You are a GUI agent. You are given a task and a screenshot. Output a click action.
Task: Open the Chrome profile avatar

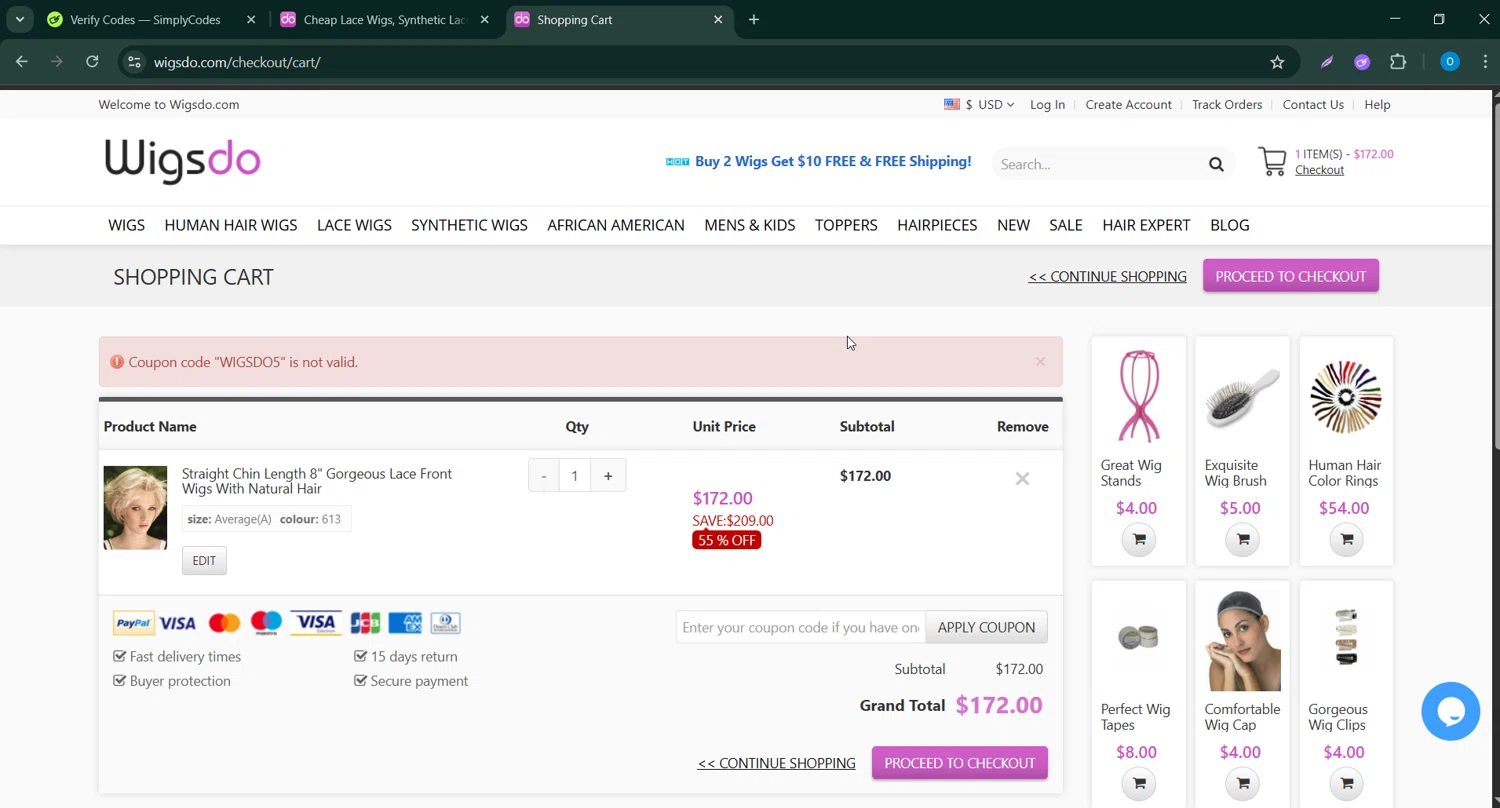point(1449,62)
